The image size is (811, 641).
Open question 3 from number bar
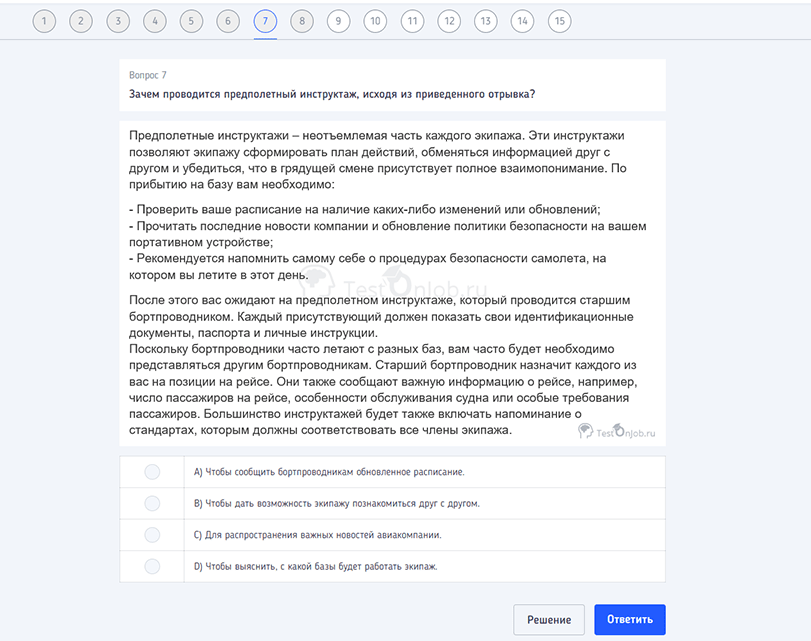(118, 21)
